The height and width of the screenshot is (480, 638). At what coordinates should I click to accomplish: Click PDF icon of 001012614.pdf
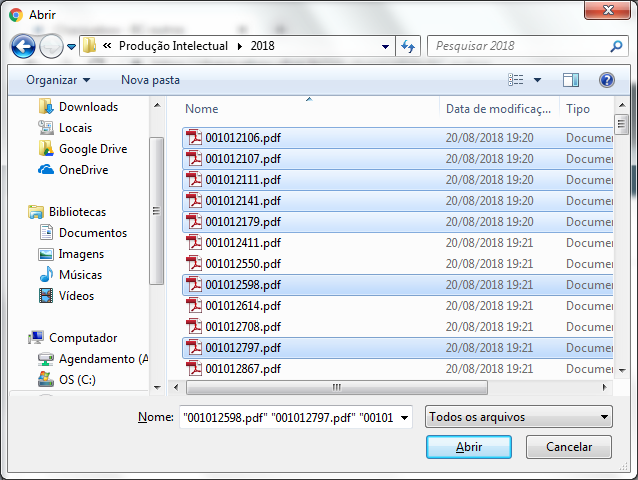[x=194, y=306]
